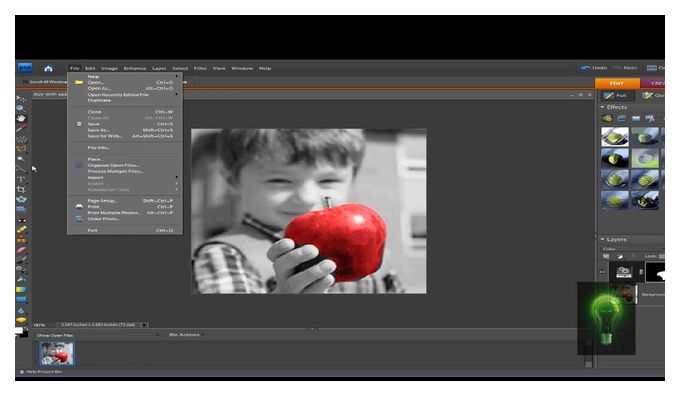Click Hide Project Bin

click(x=41, y=372)
